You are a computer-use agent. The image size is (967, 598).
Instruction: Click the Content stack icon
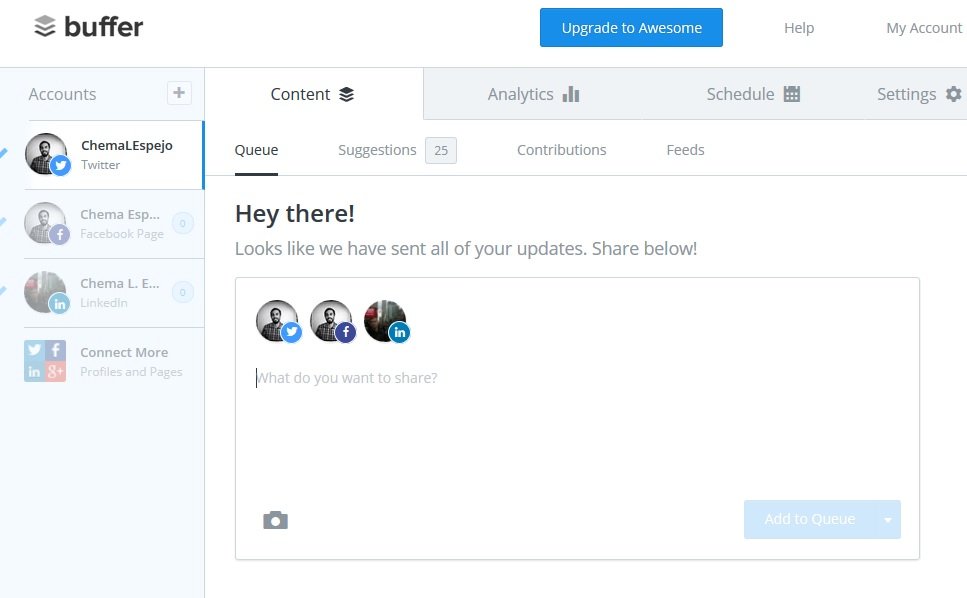point(347,94)
